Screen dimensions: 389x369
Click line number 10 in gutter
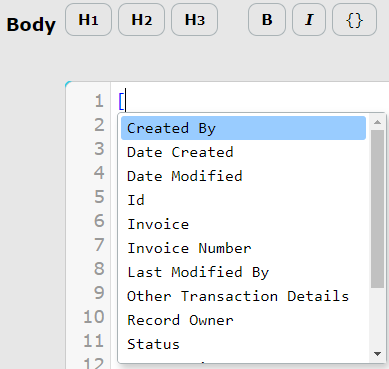click(94, 317)
